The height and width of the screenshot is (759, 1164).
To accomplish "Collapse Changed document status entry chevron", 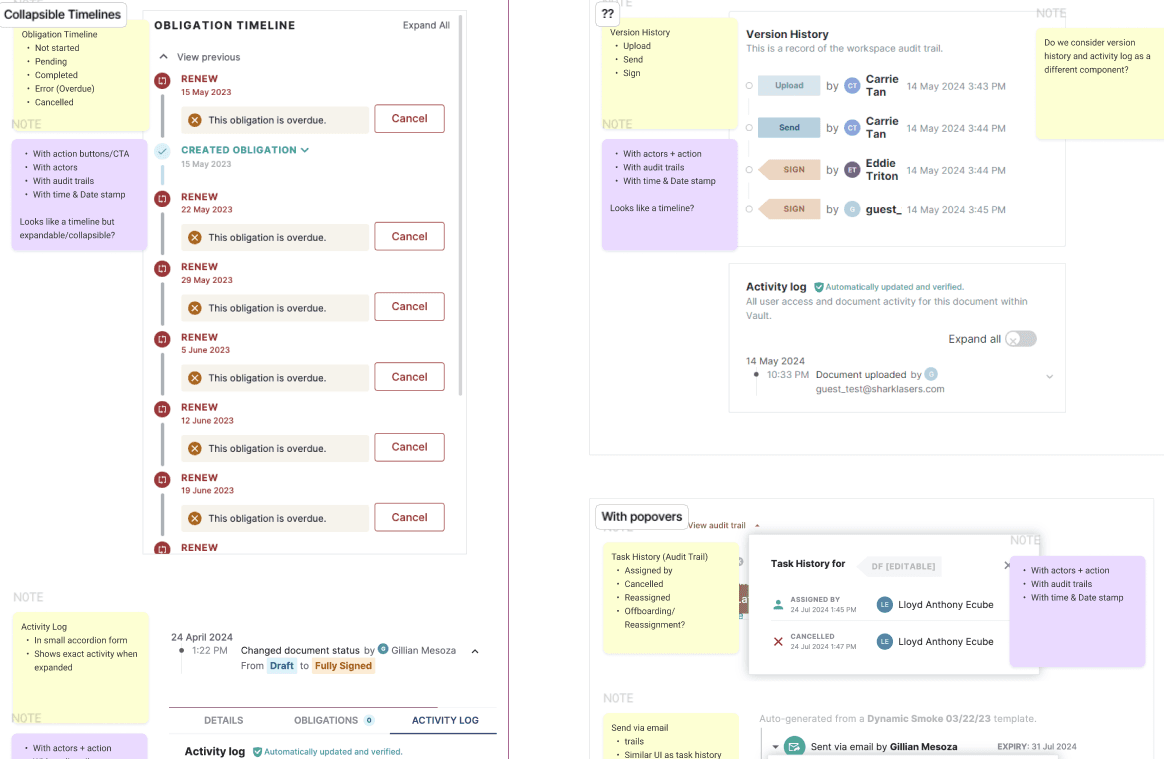I will [x=475, y=651].
